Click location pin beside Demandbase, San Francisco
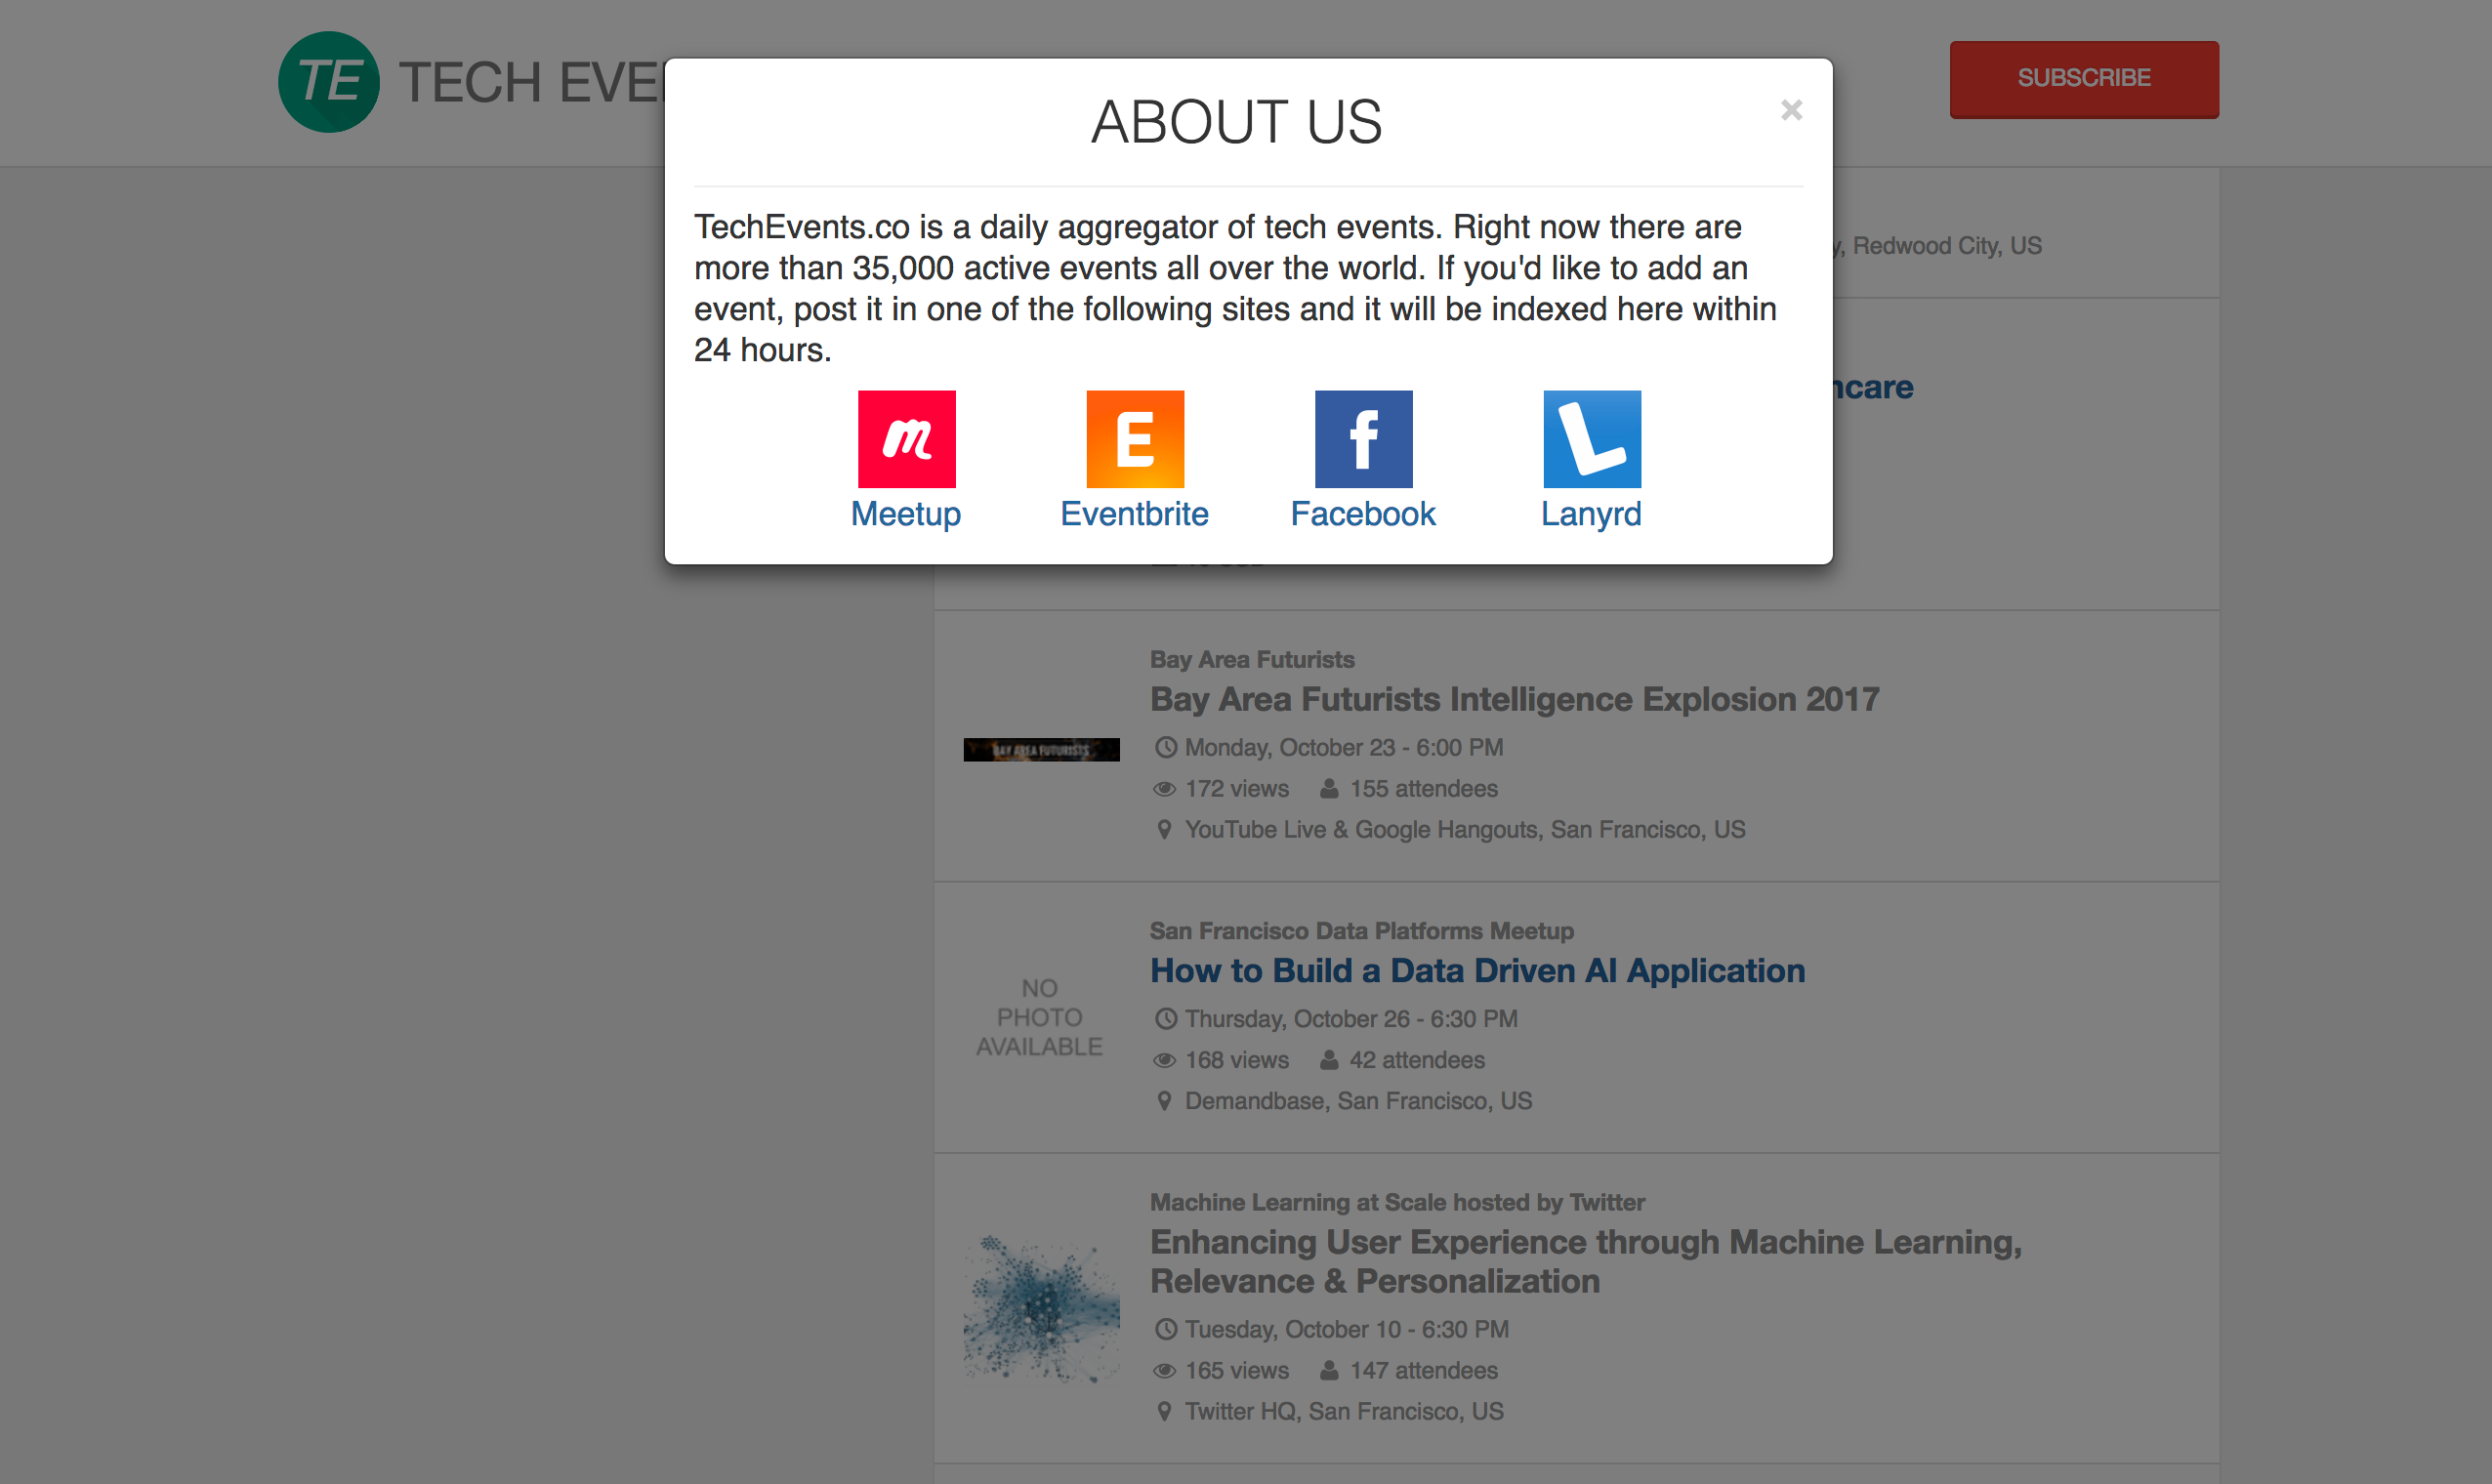 click(x=1164, y=1101)
